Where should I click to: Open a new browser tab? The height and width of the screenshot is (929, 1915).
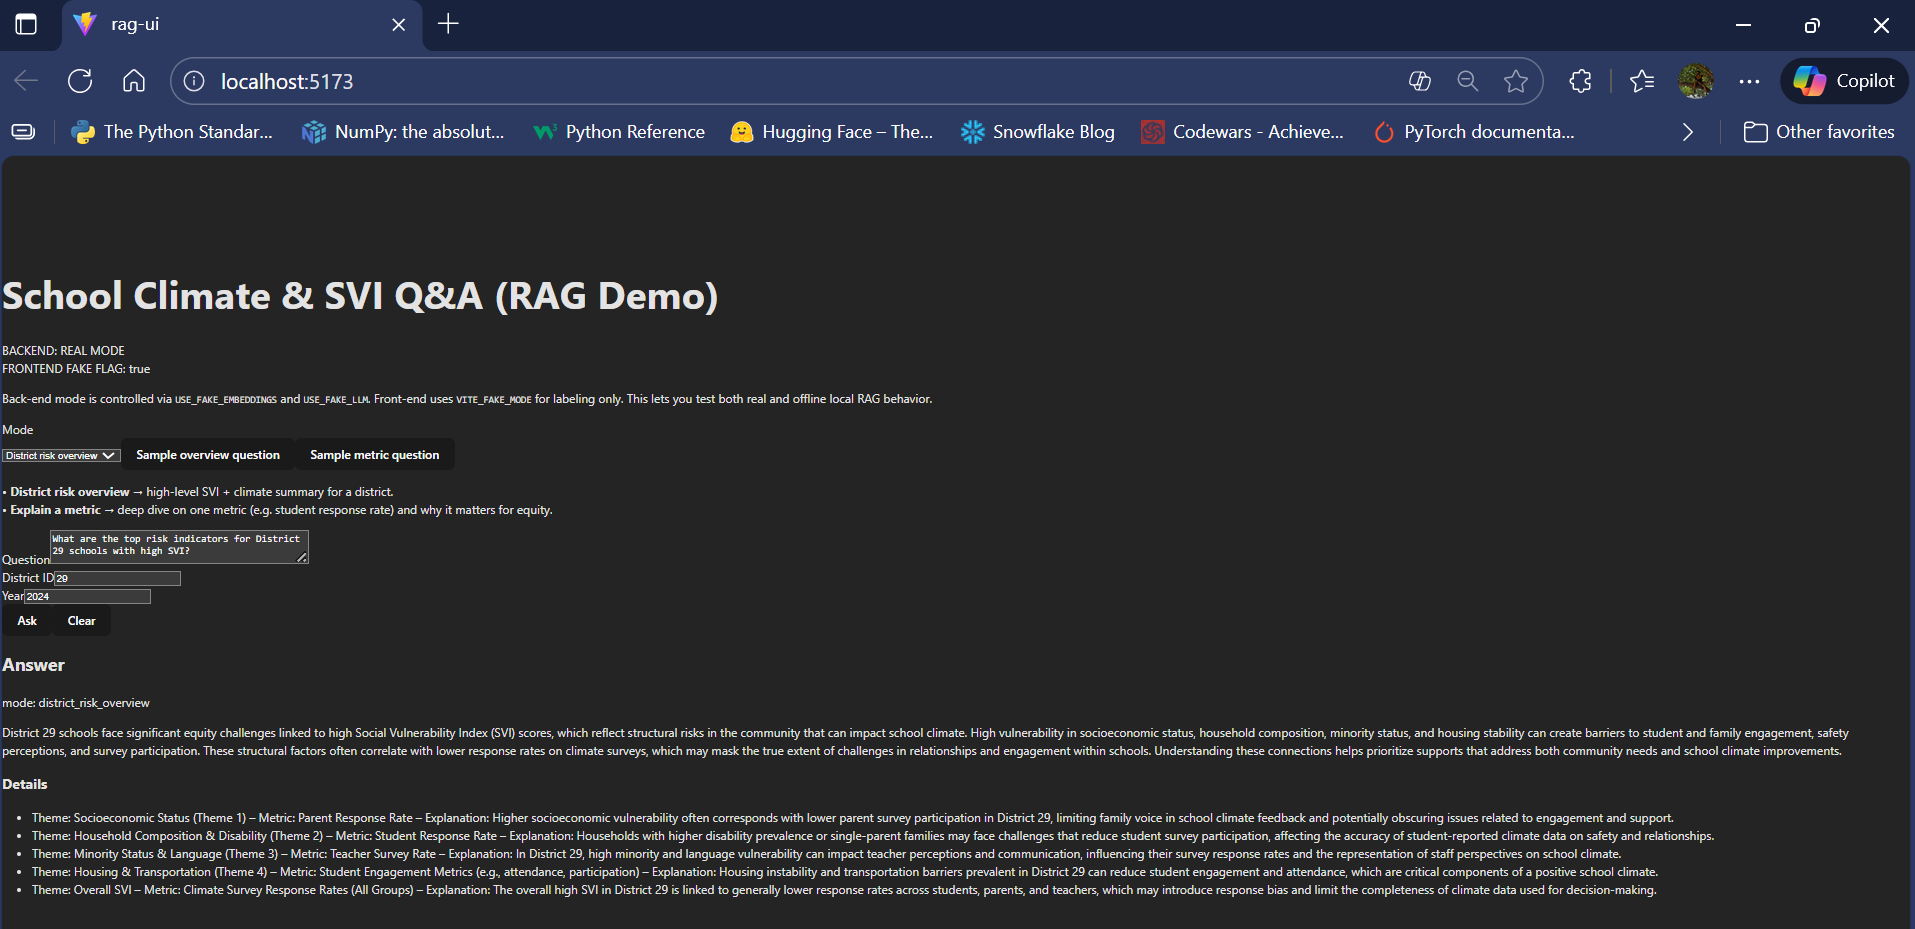click(x=448, y=24)
